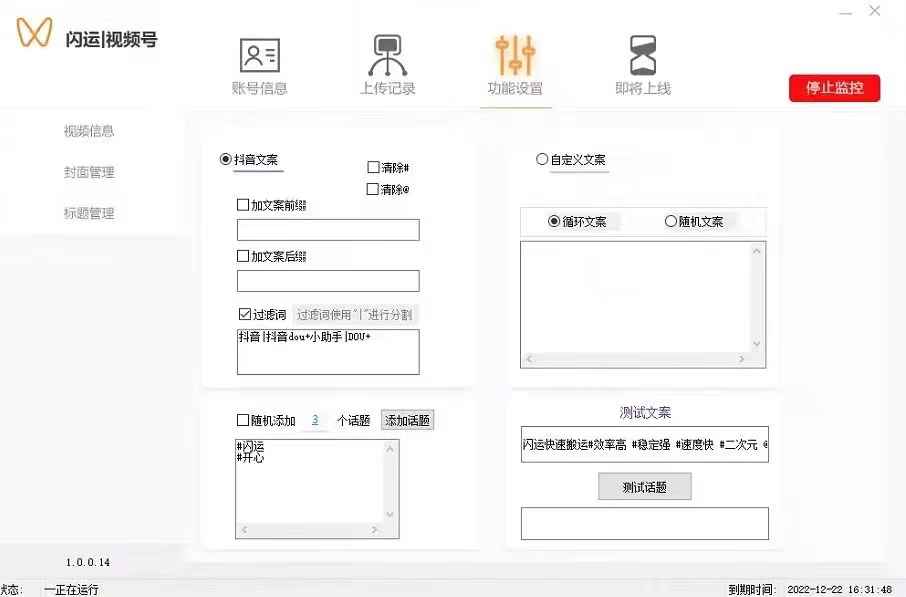The image size is (906, 597).
Task: Open the 上传记录 upload records icon
Action: [387, 55]
